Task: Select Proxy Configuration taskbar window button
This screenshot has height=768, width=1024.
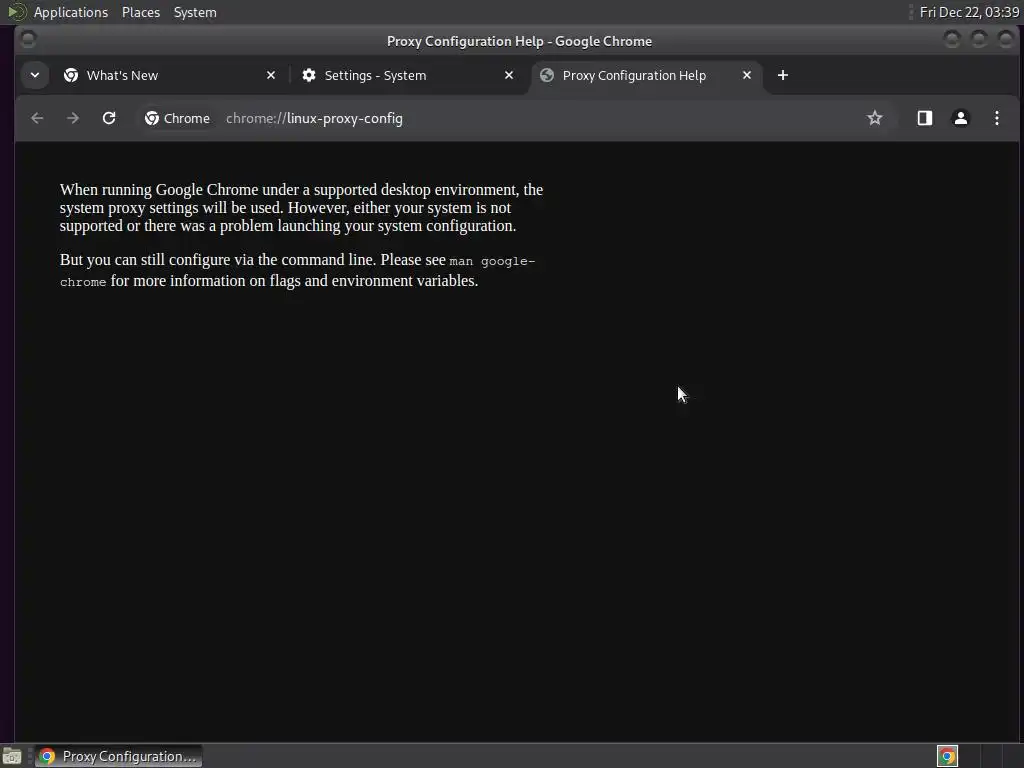Action: click(x=118, y=756)
